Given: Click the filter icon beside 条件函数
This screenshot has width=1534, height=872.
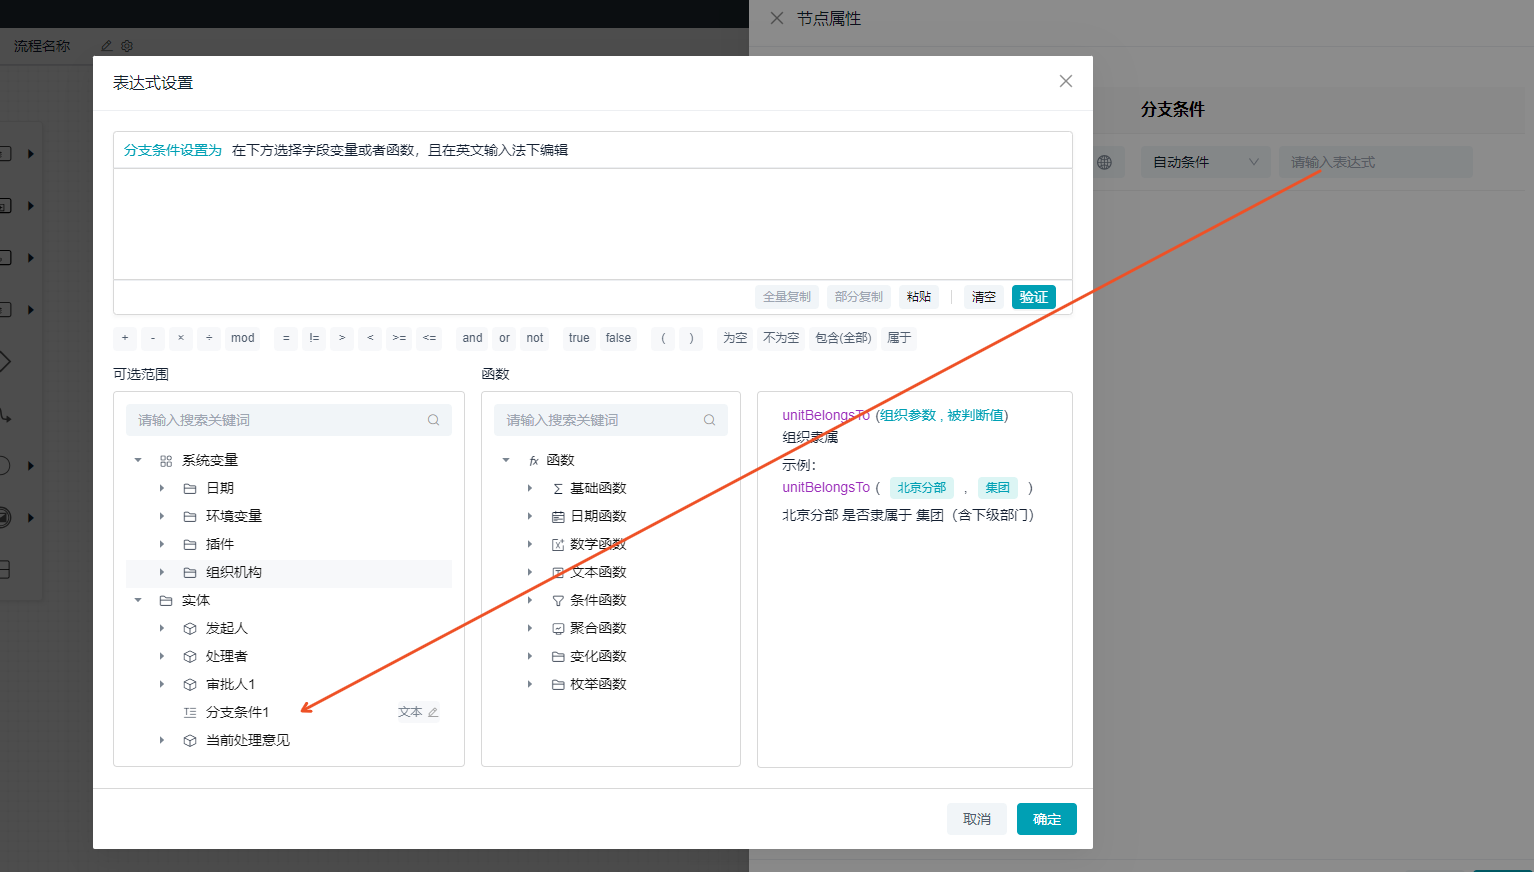Looking at the screenshot, I should coord(558,601).
